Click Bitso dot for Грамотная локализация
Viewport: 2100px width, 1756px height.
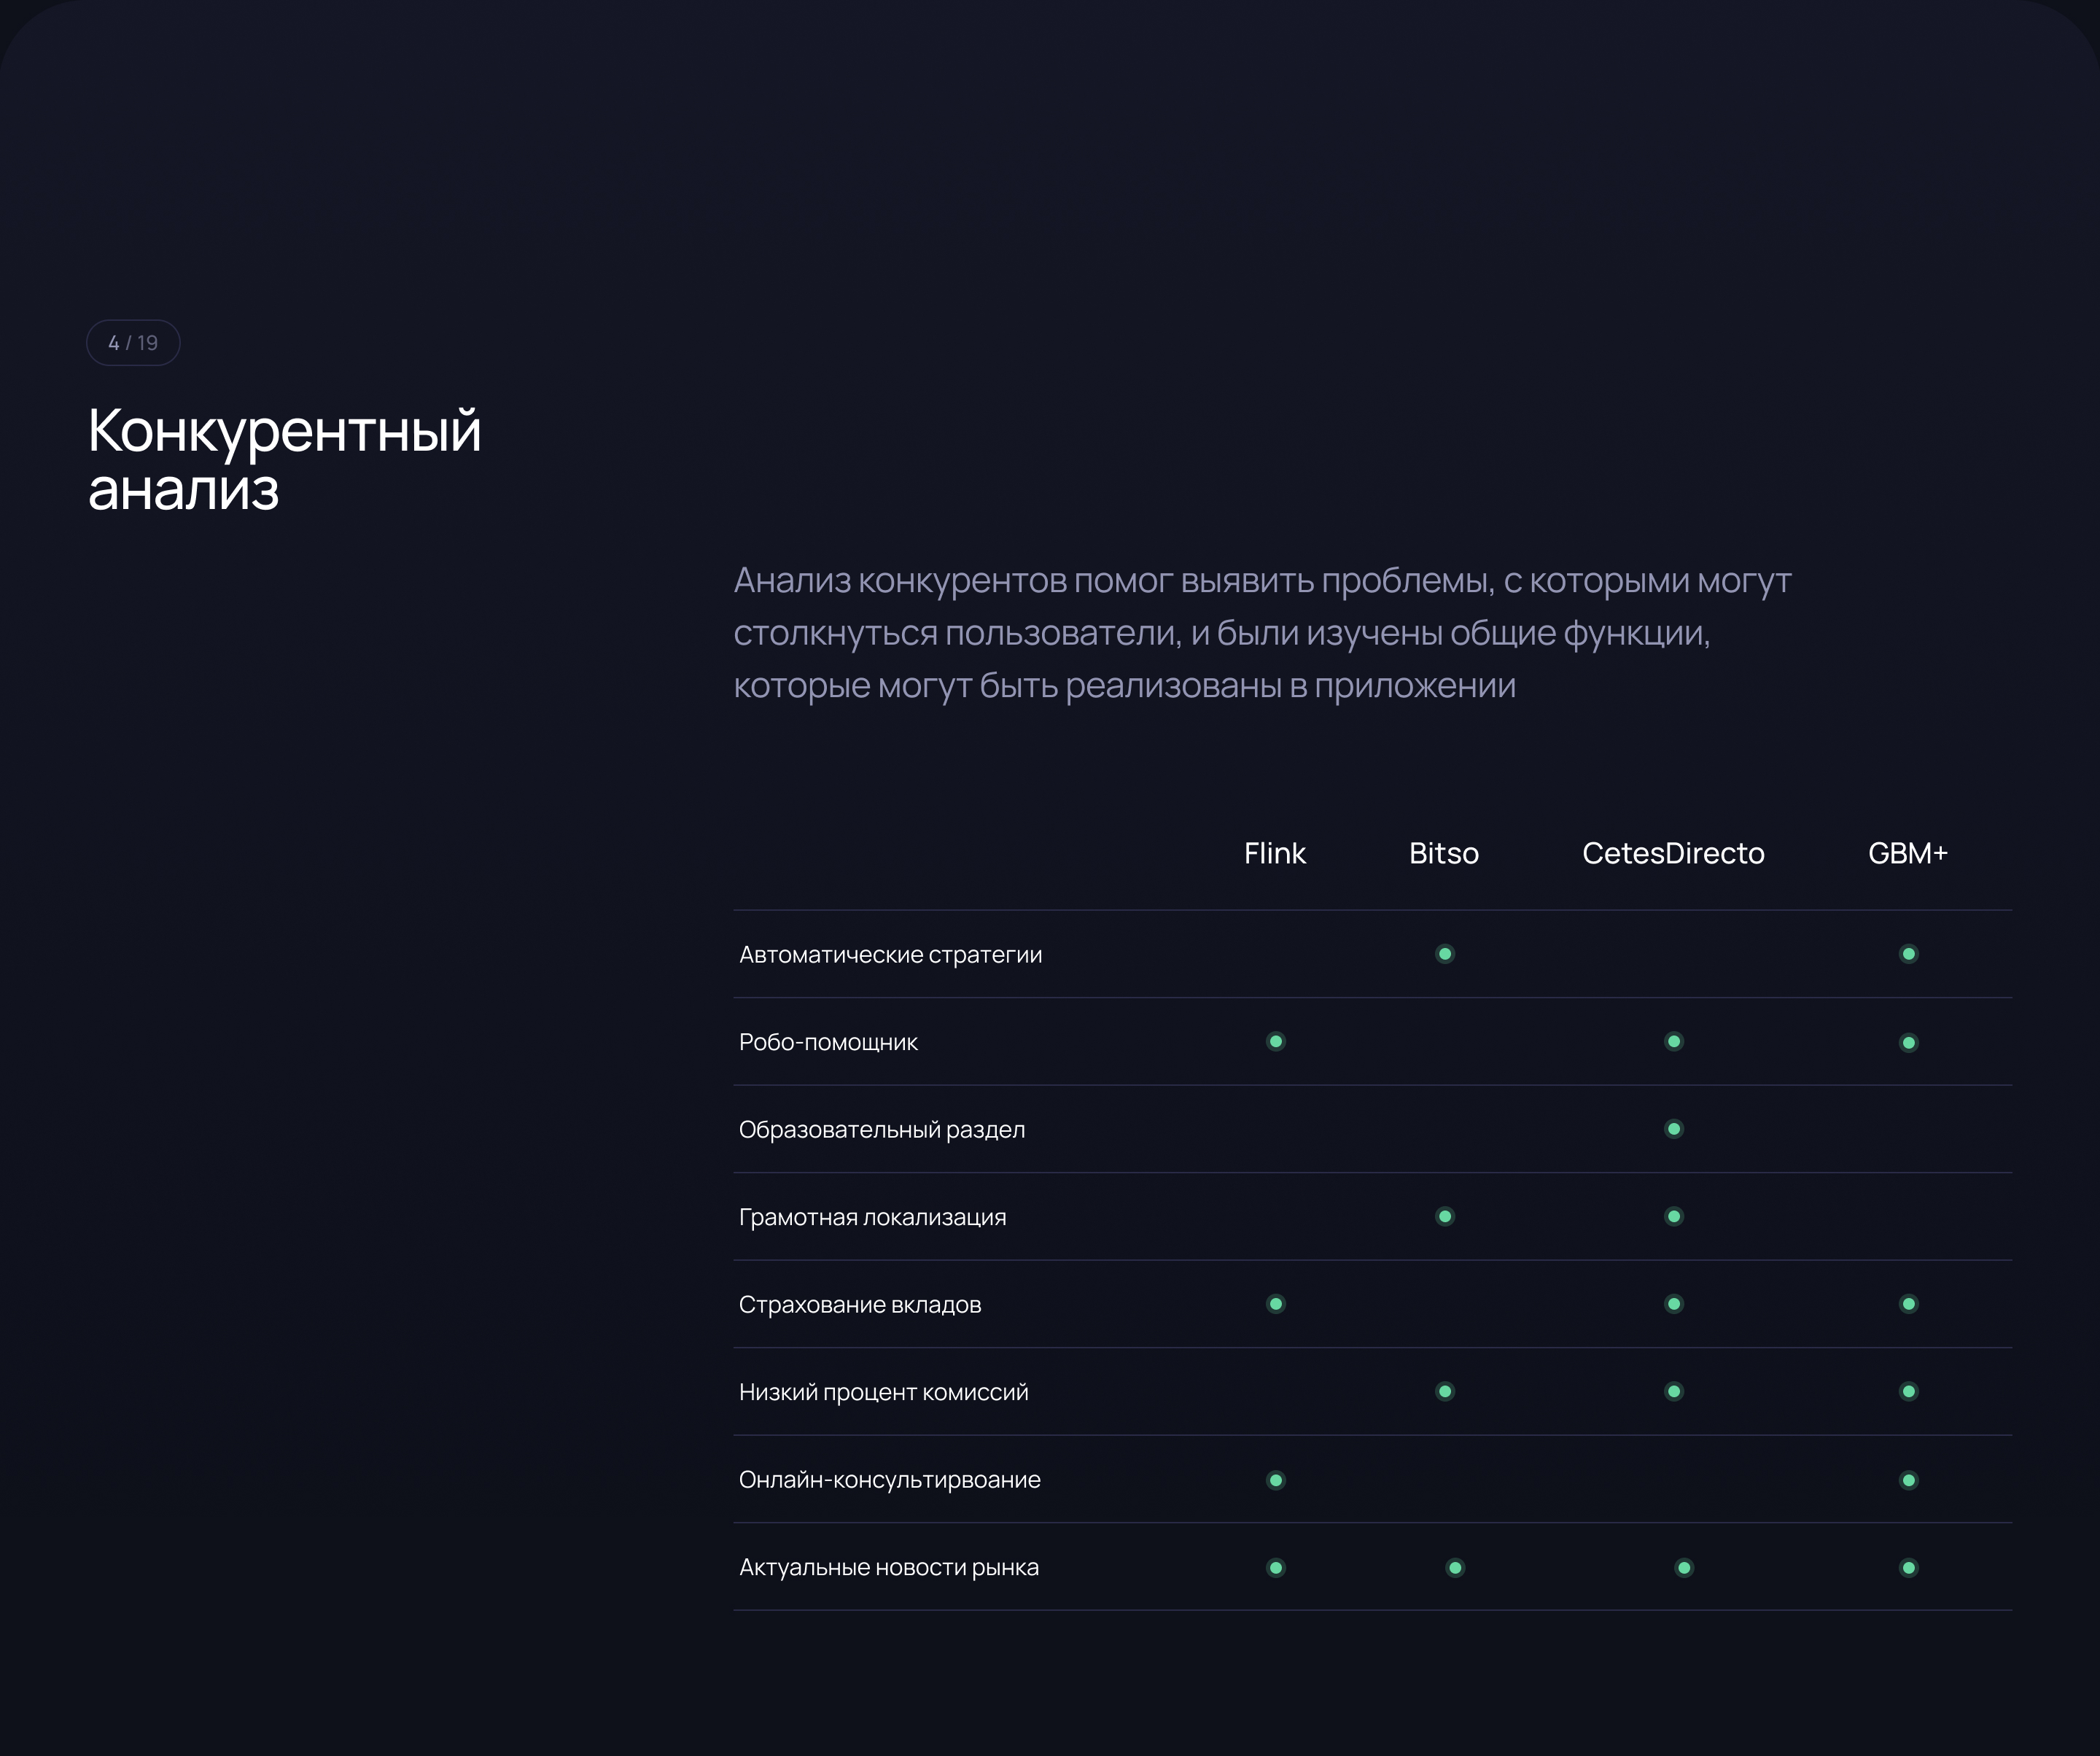point(1445,1217)
